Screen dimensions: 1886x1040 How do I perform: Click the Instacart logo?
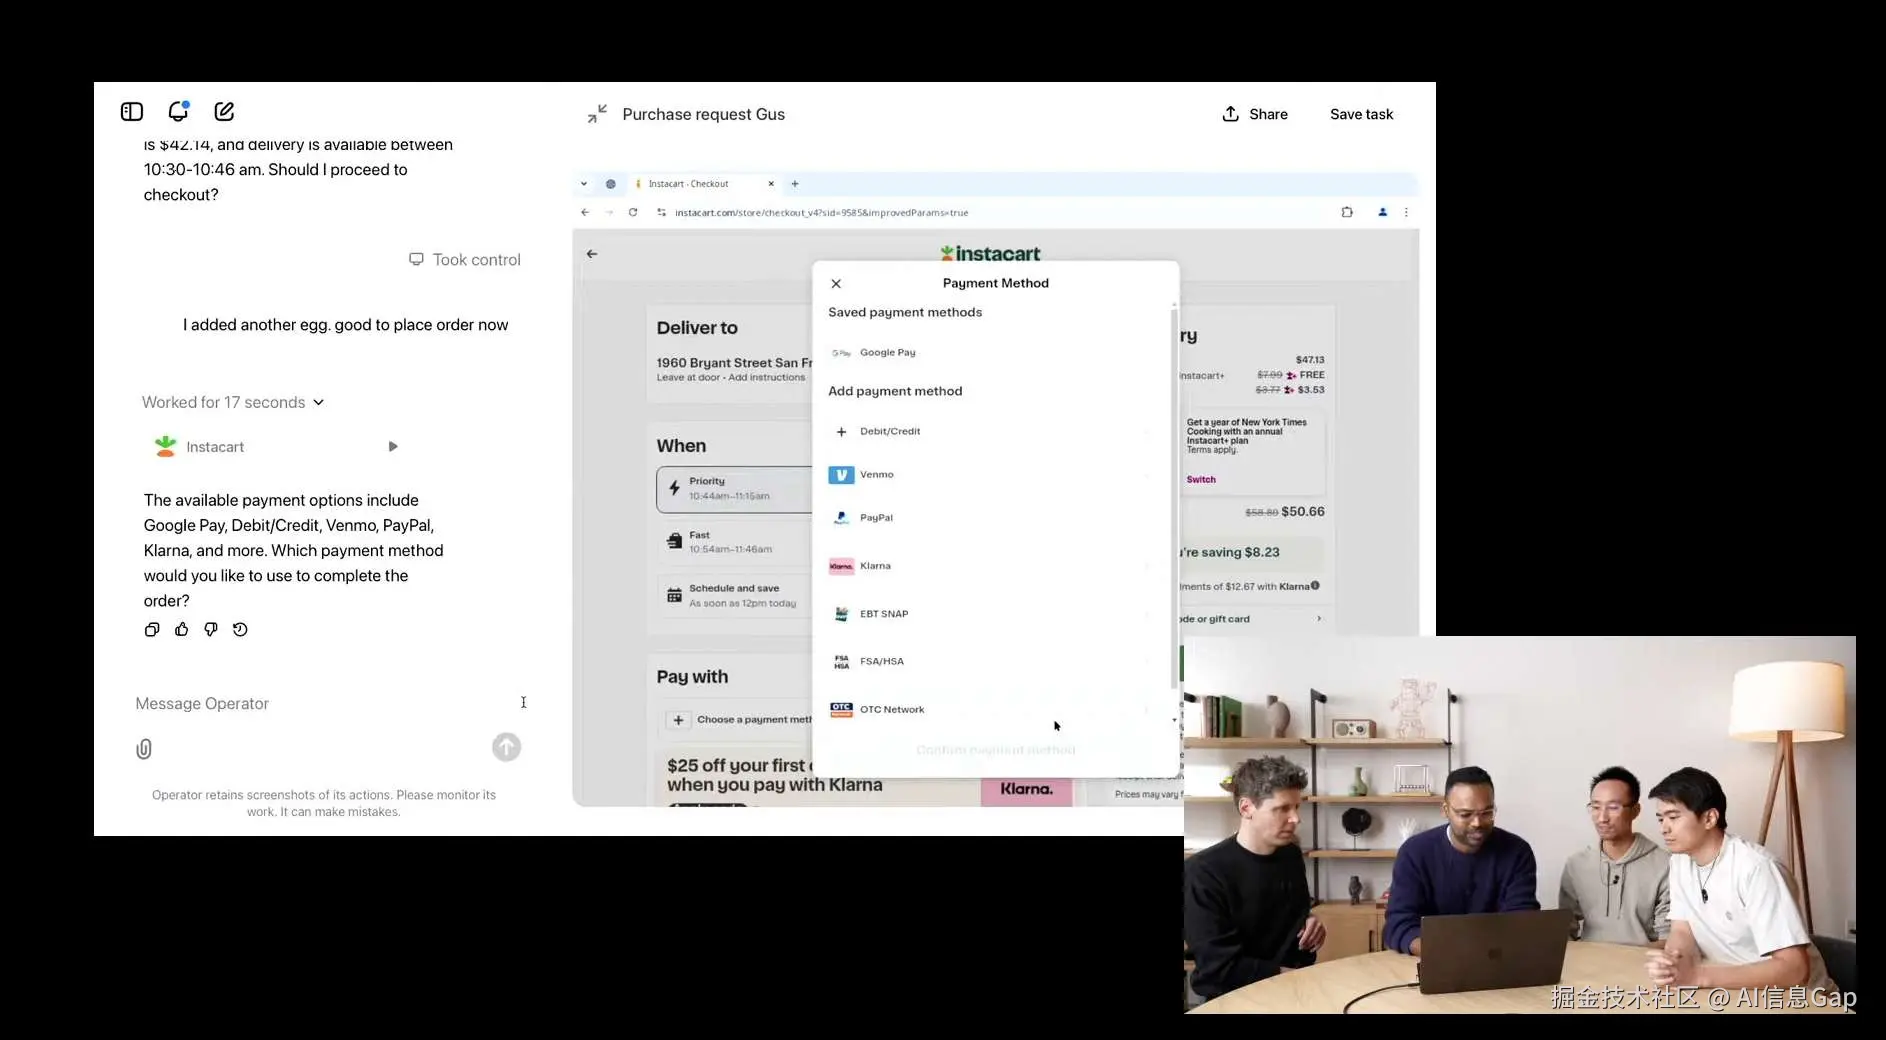coord(990,254)
